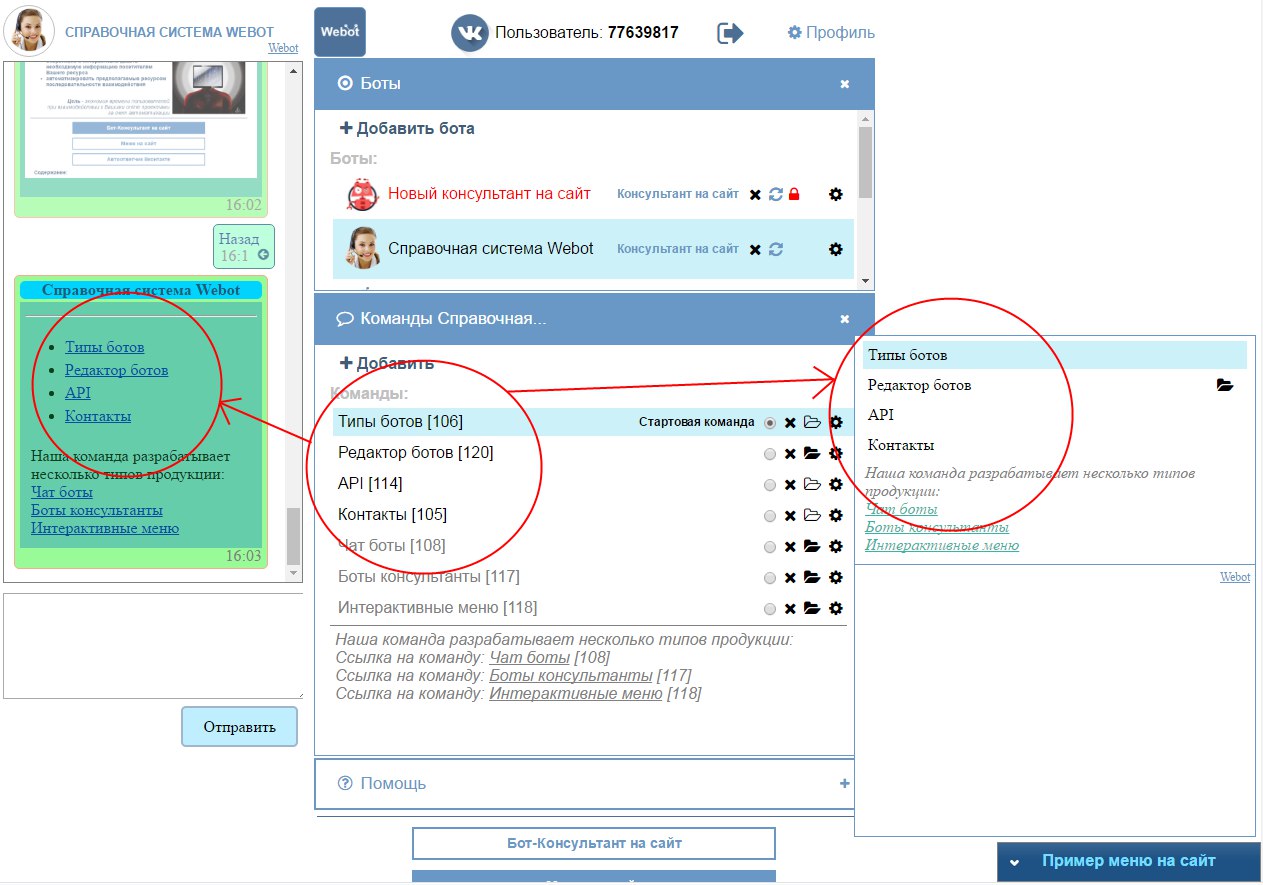Open settings gear of Чат боты [108] command
This screenshot has height=885, width=1263.
point(836,547)
